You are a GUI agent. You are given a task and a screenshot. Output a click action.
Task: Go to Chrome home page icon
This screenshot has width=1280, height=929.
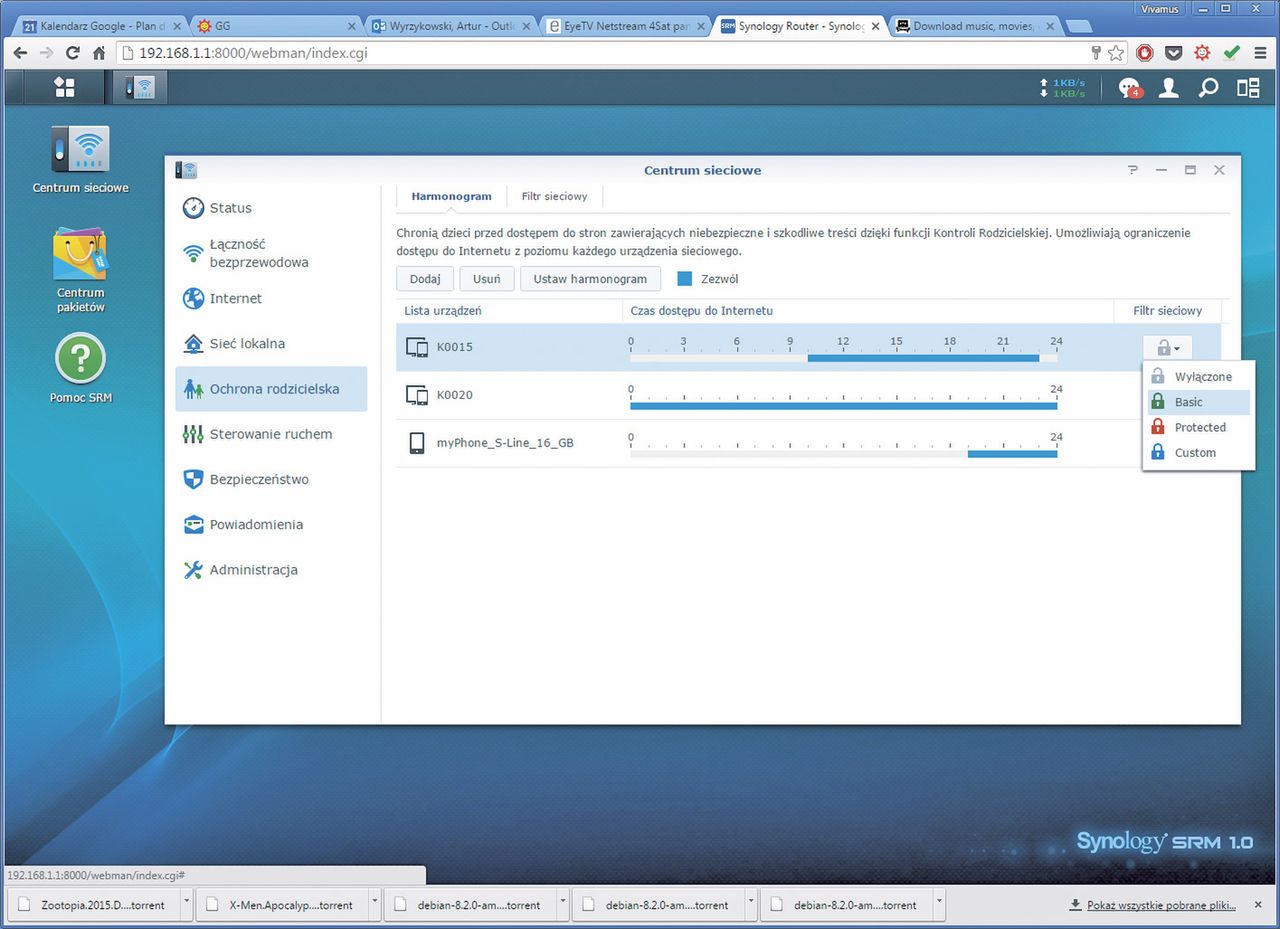(100, 53)
